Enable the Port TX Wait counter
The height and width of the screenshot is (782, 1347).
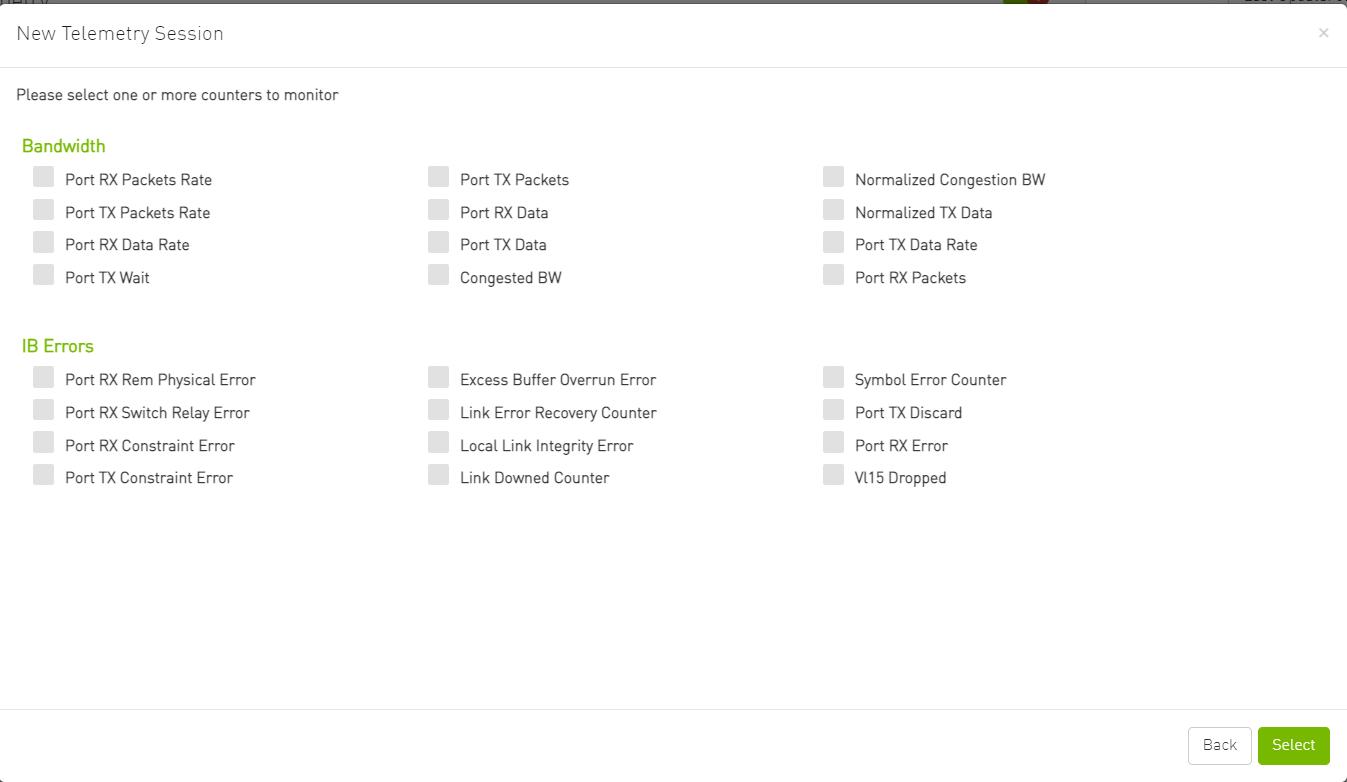point(44,274)
